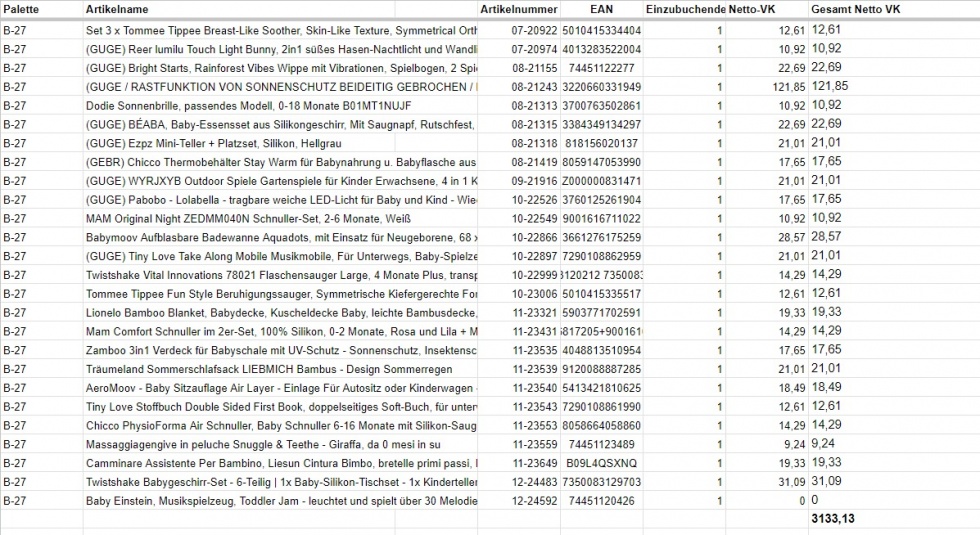This screenshot has width=980, height=535.
Task: Click the 31,09 value under Gesamt Netto VK
Action: [826, 481]
